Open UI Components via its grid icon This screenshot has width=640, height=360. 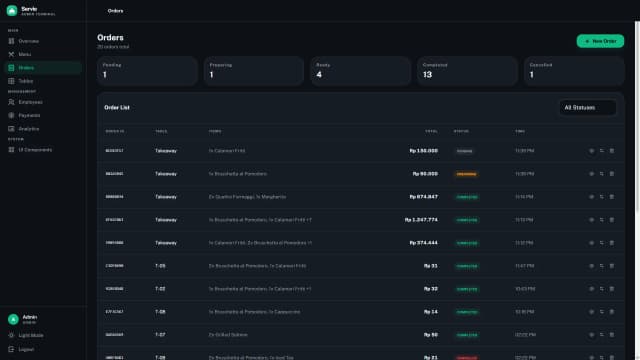click(x=11, y=150)
